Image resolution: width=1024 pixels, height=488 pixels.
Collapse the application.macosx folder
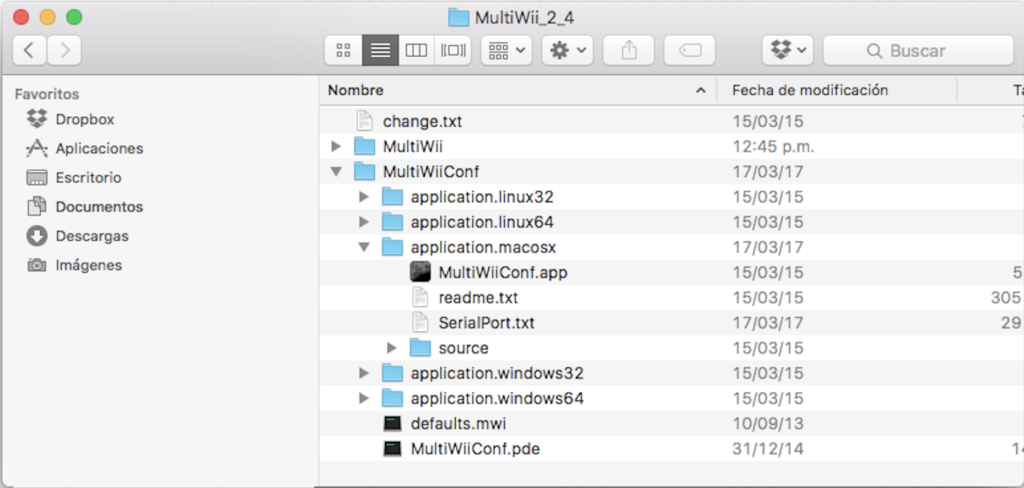click(364, 247)
